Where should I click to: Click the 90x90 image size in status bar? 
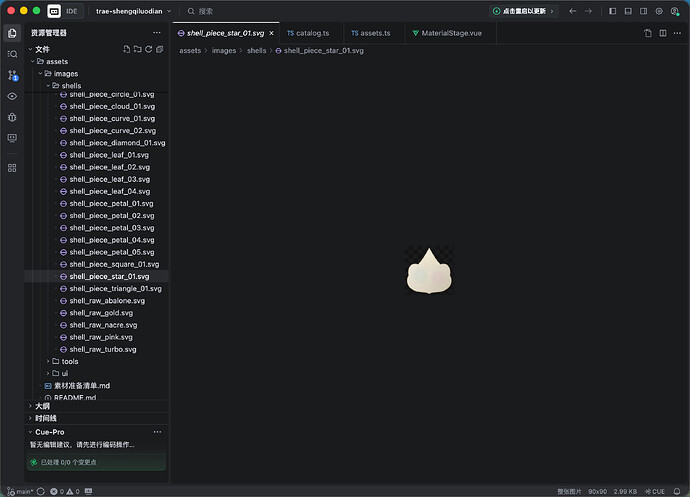[x=598, y=491]
